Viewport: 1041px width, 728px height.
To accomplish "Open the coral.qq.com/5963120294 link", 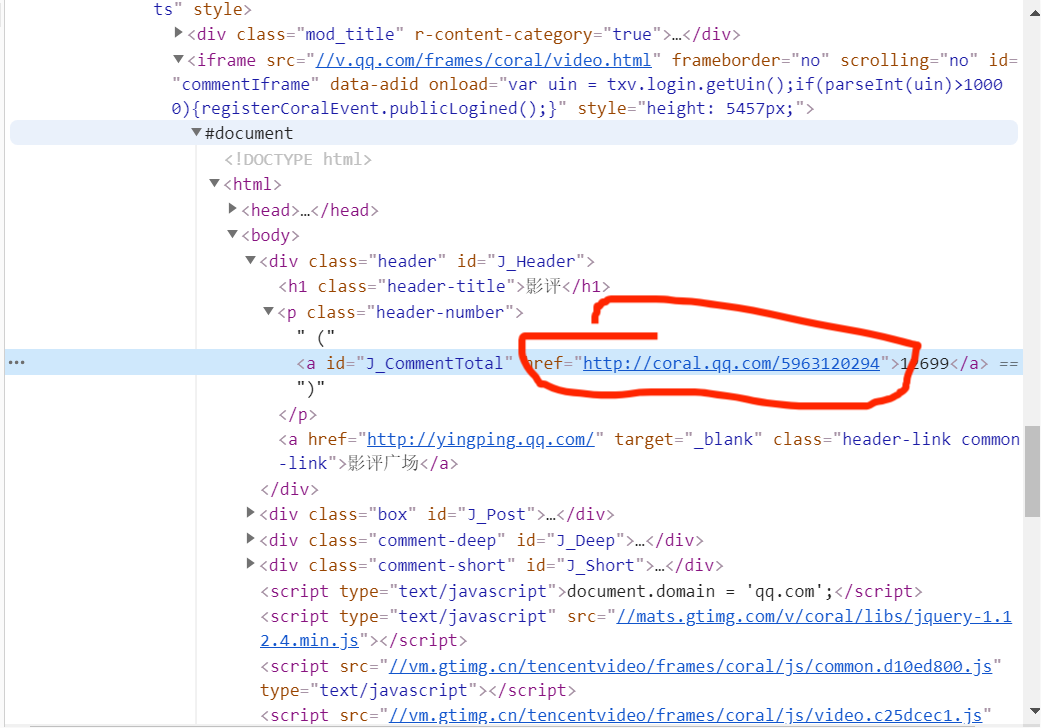I will [731, 364].
